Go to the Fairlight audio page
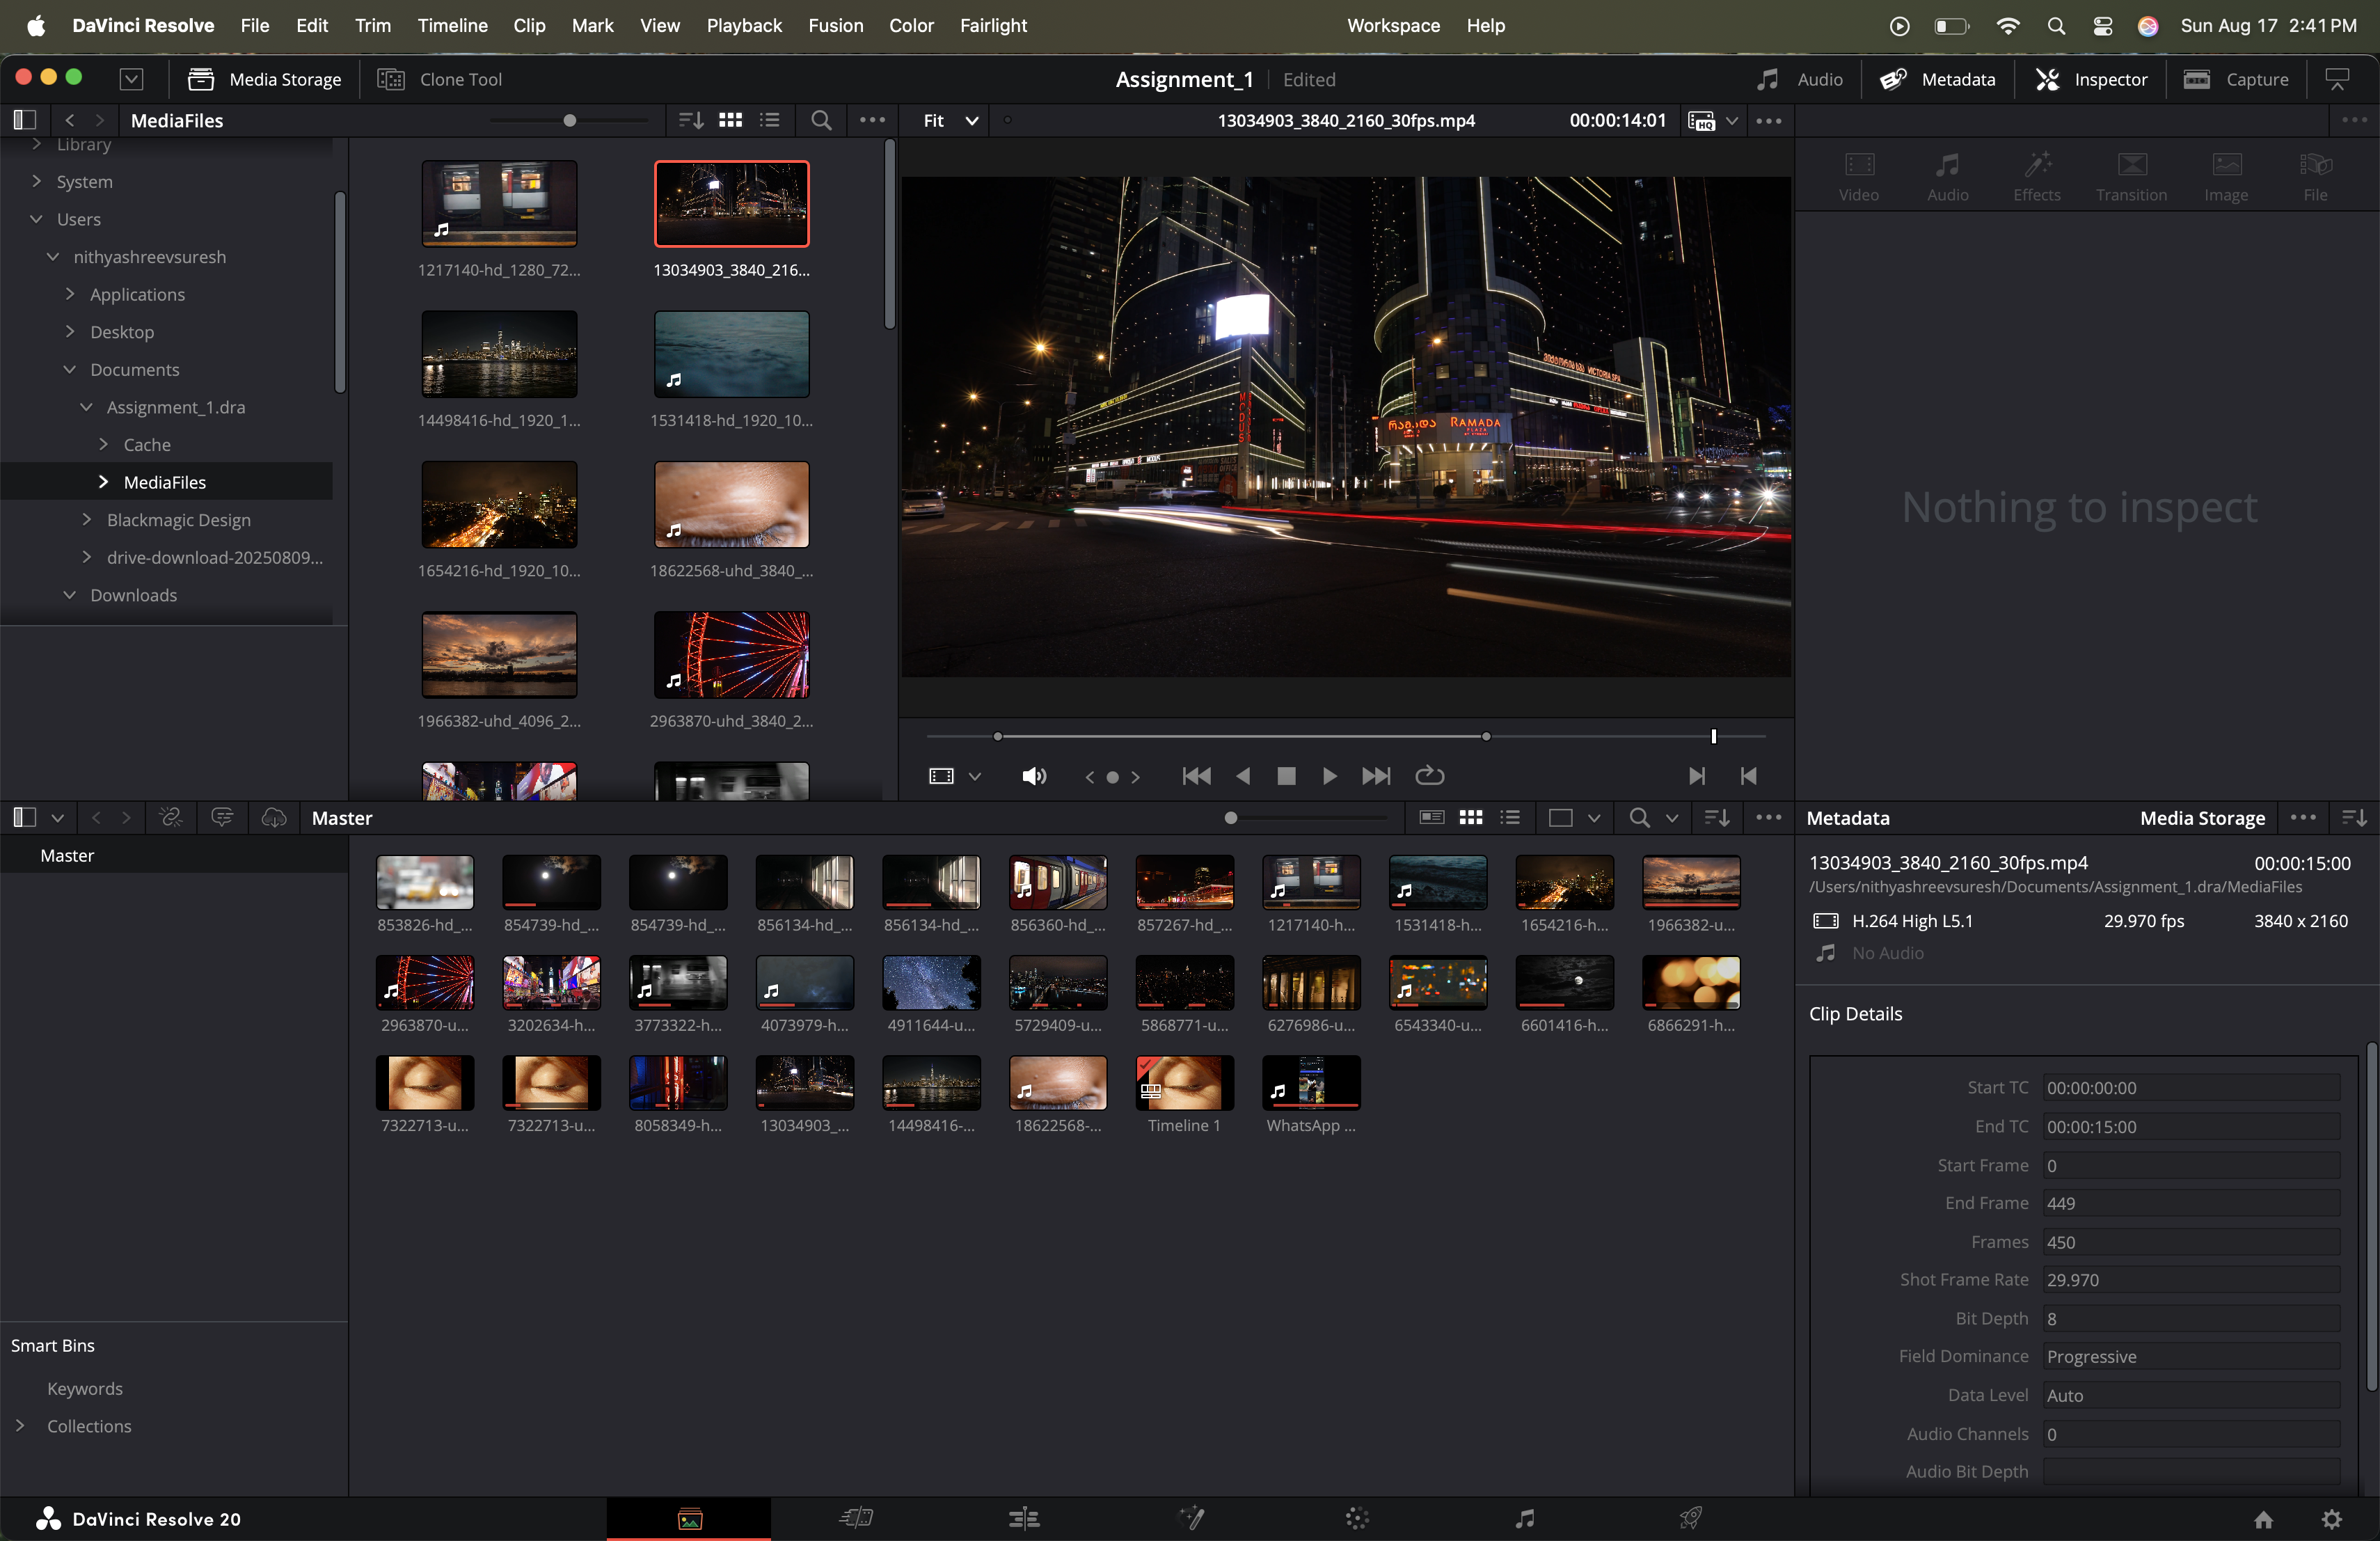This screenshot has height=1541, width=2380. pyautogui.click(x=1524, y=1518)
